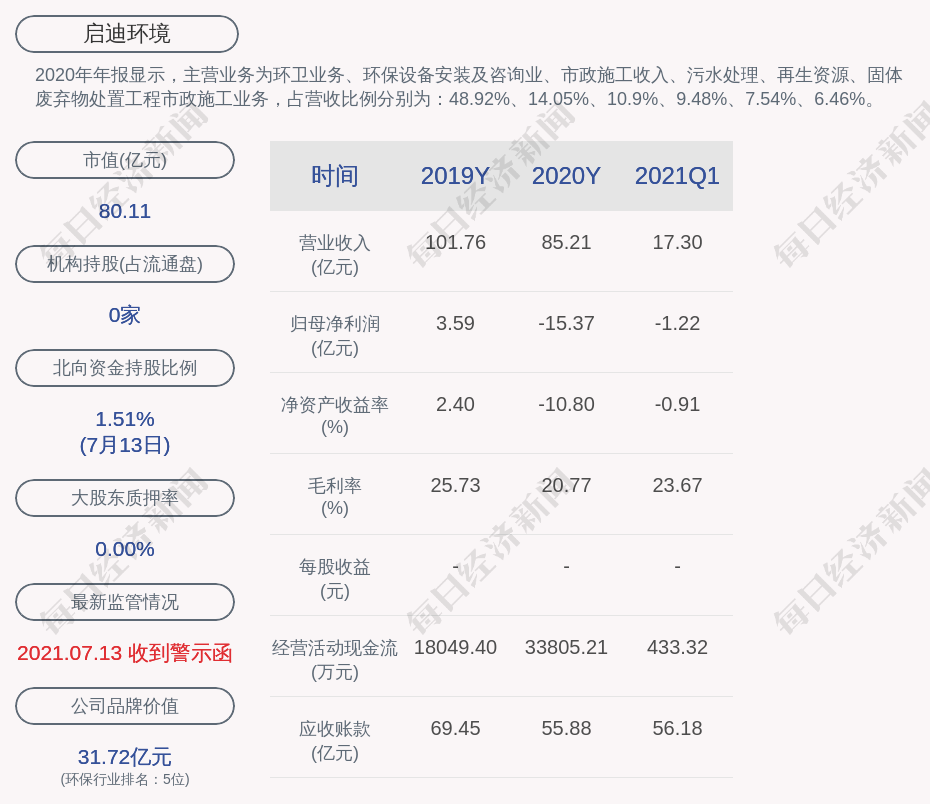Select the 0家 institutional holdings value
The image size is (930, 804).
coord(125,315)
